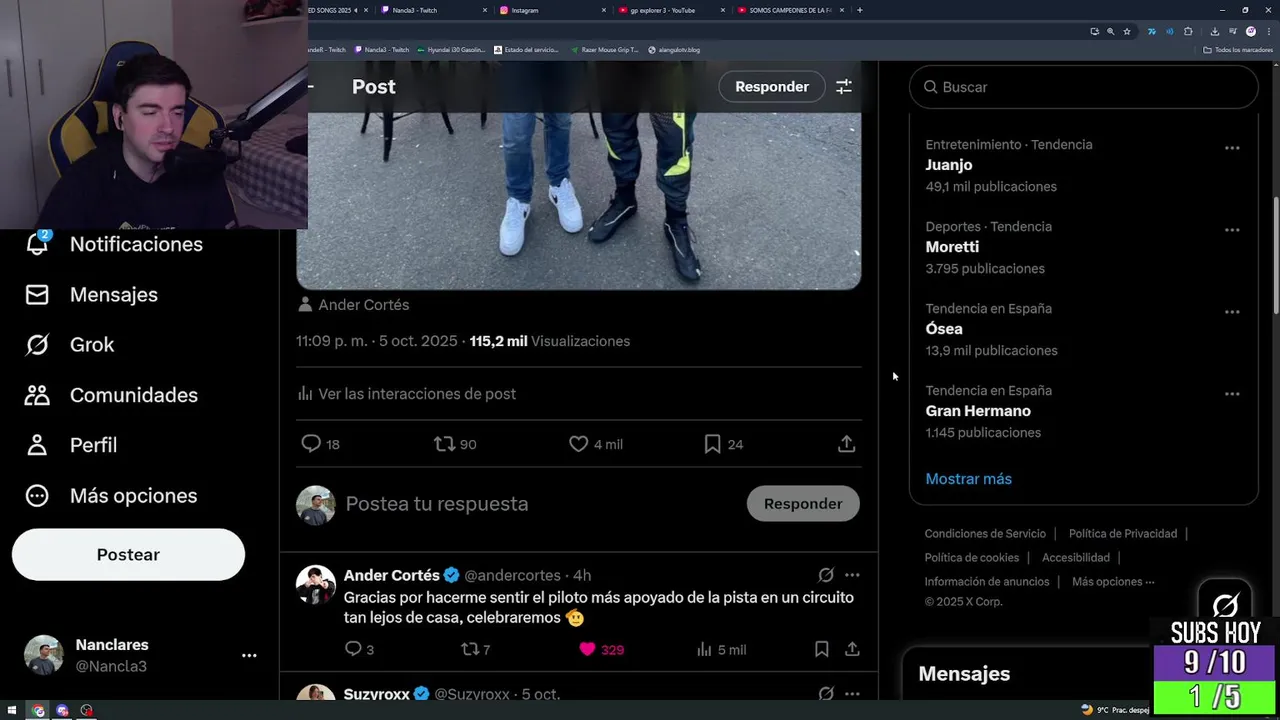Image resolution: width=1280 pixels, height=720 pixels.
Task: Open Notificaciones from the sidebar
Action: click(113, 244)
